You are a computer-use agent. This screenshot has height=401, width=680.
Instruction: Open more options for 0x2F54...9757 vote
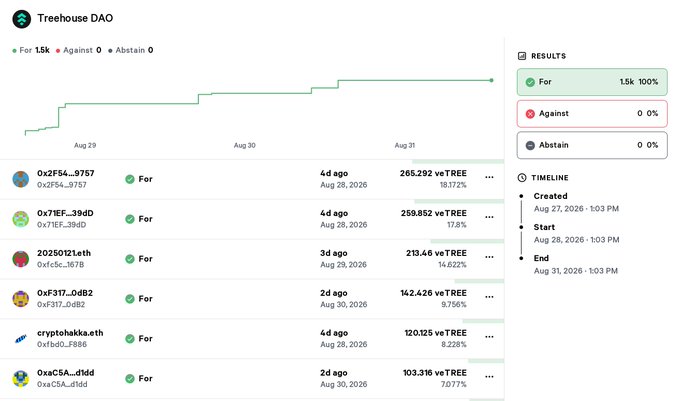point(489,177)
